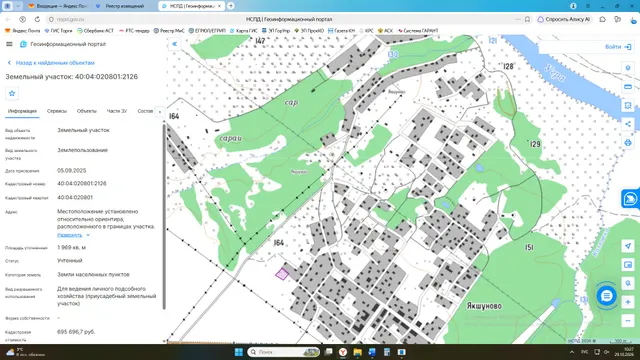Show more tabs with the arrow after Состав
This screenshot has height=360, width=640.
click(x=160, y=111)
